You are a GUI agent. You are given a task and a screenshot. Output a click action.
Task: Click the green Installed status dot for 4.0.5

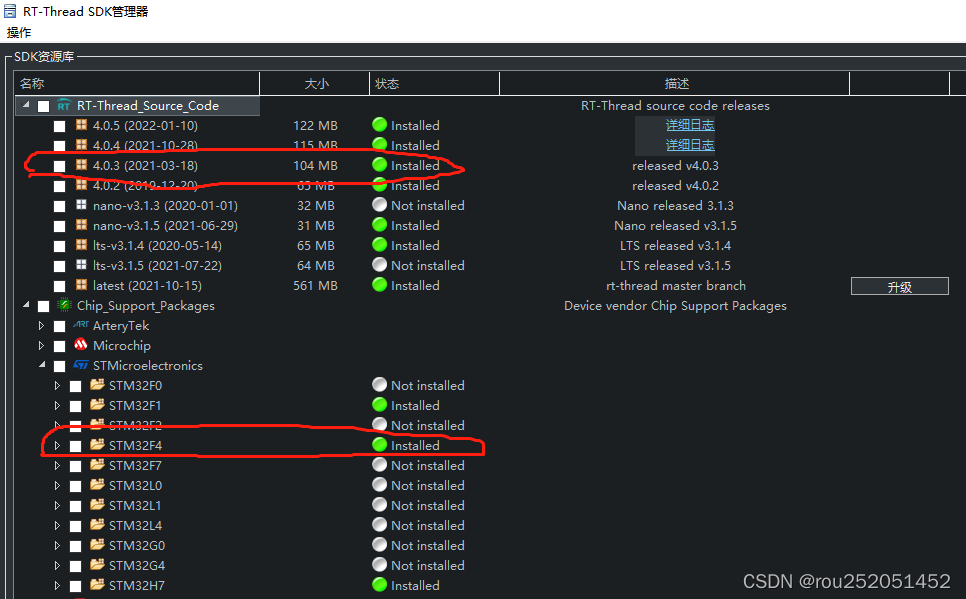[x=380, y=124]
